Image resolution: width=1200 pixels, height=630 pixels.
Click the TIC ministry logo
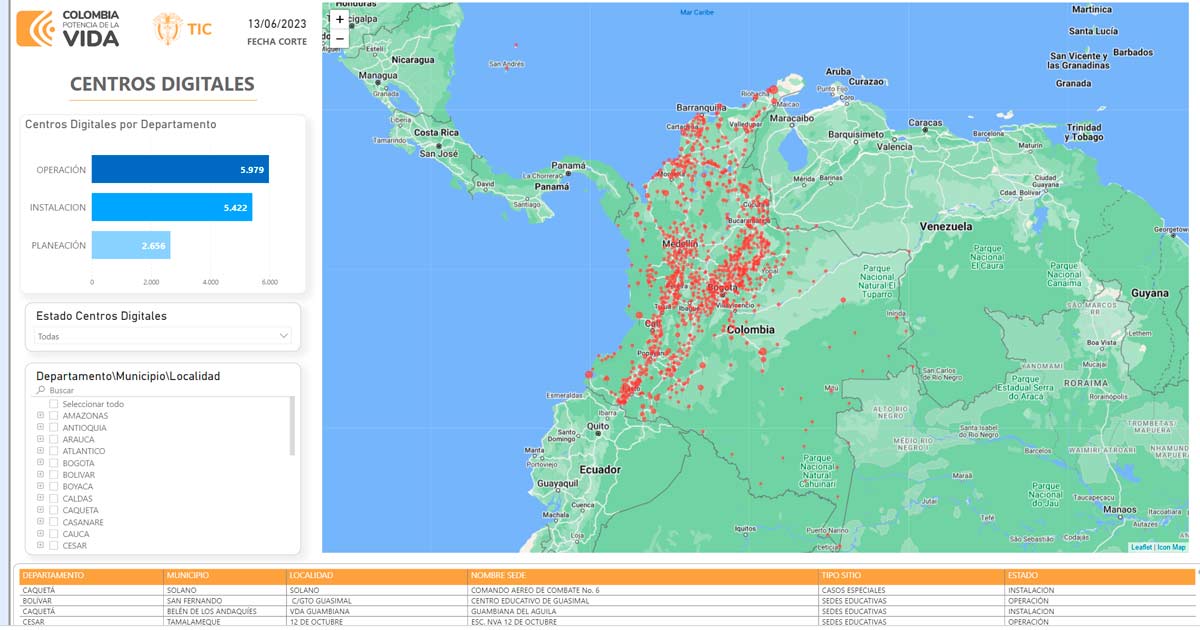[x=182, y=29]
